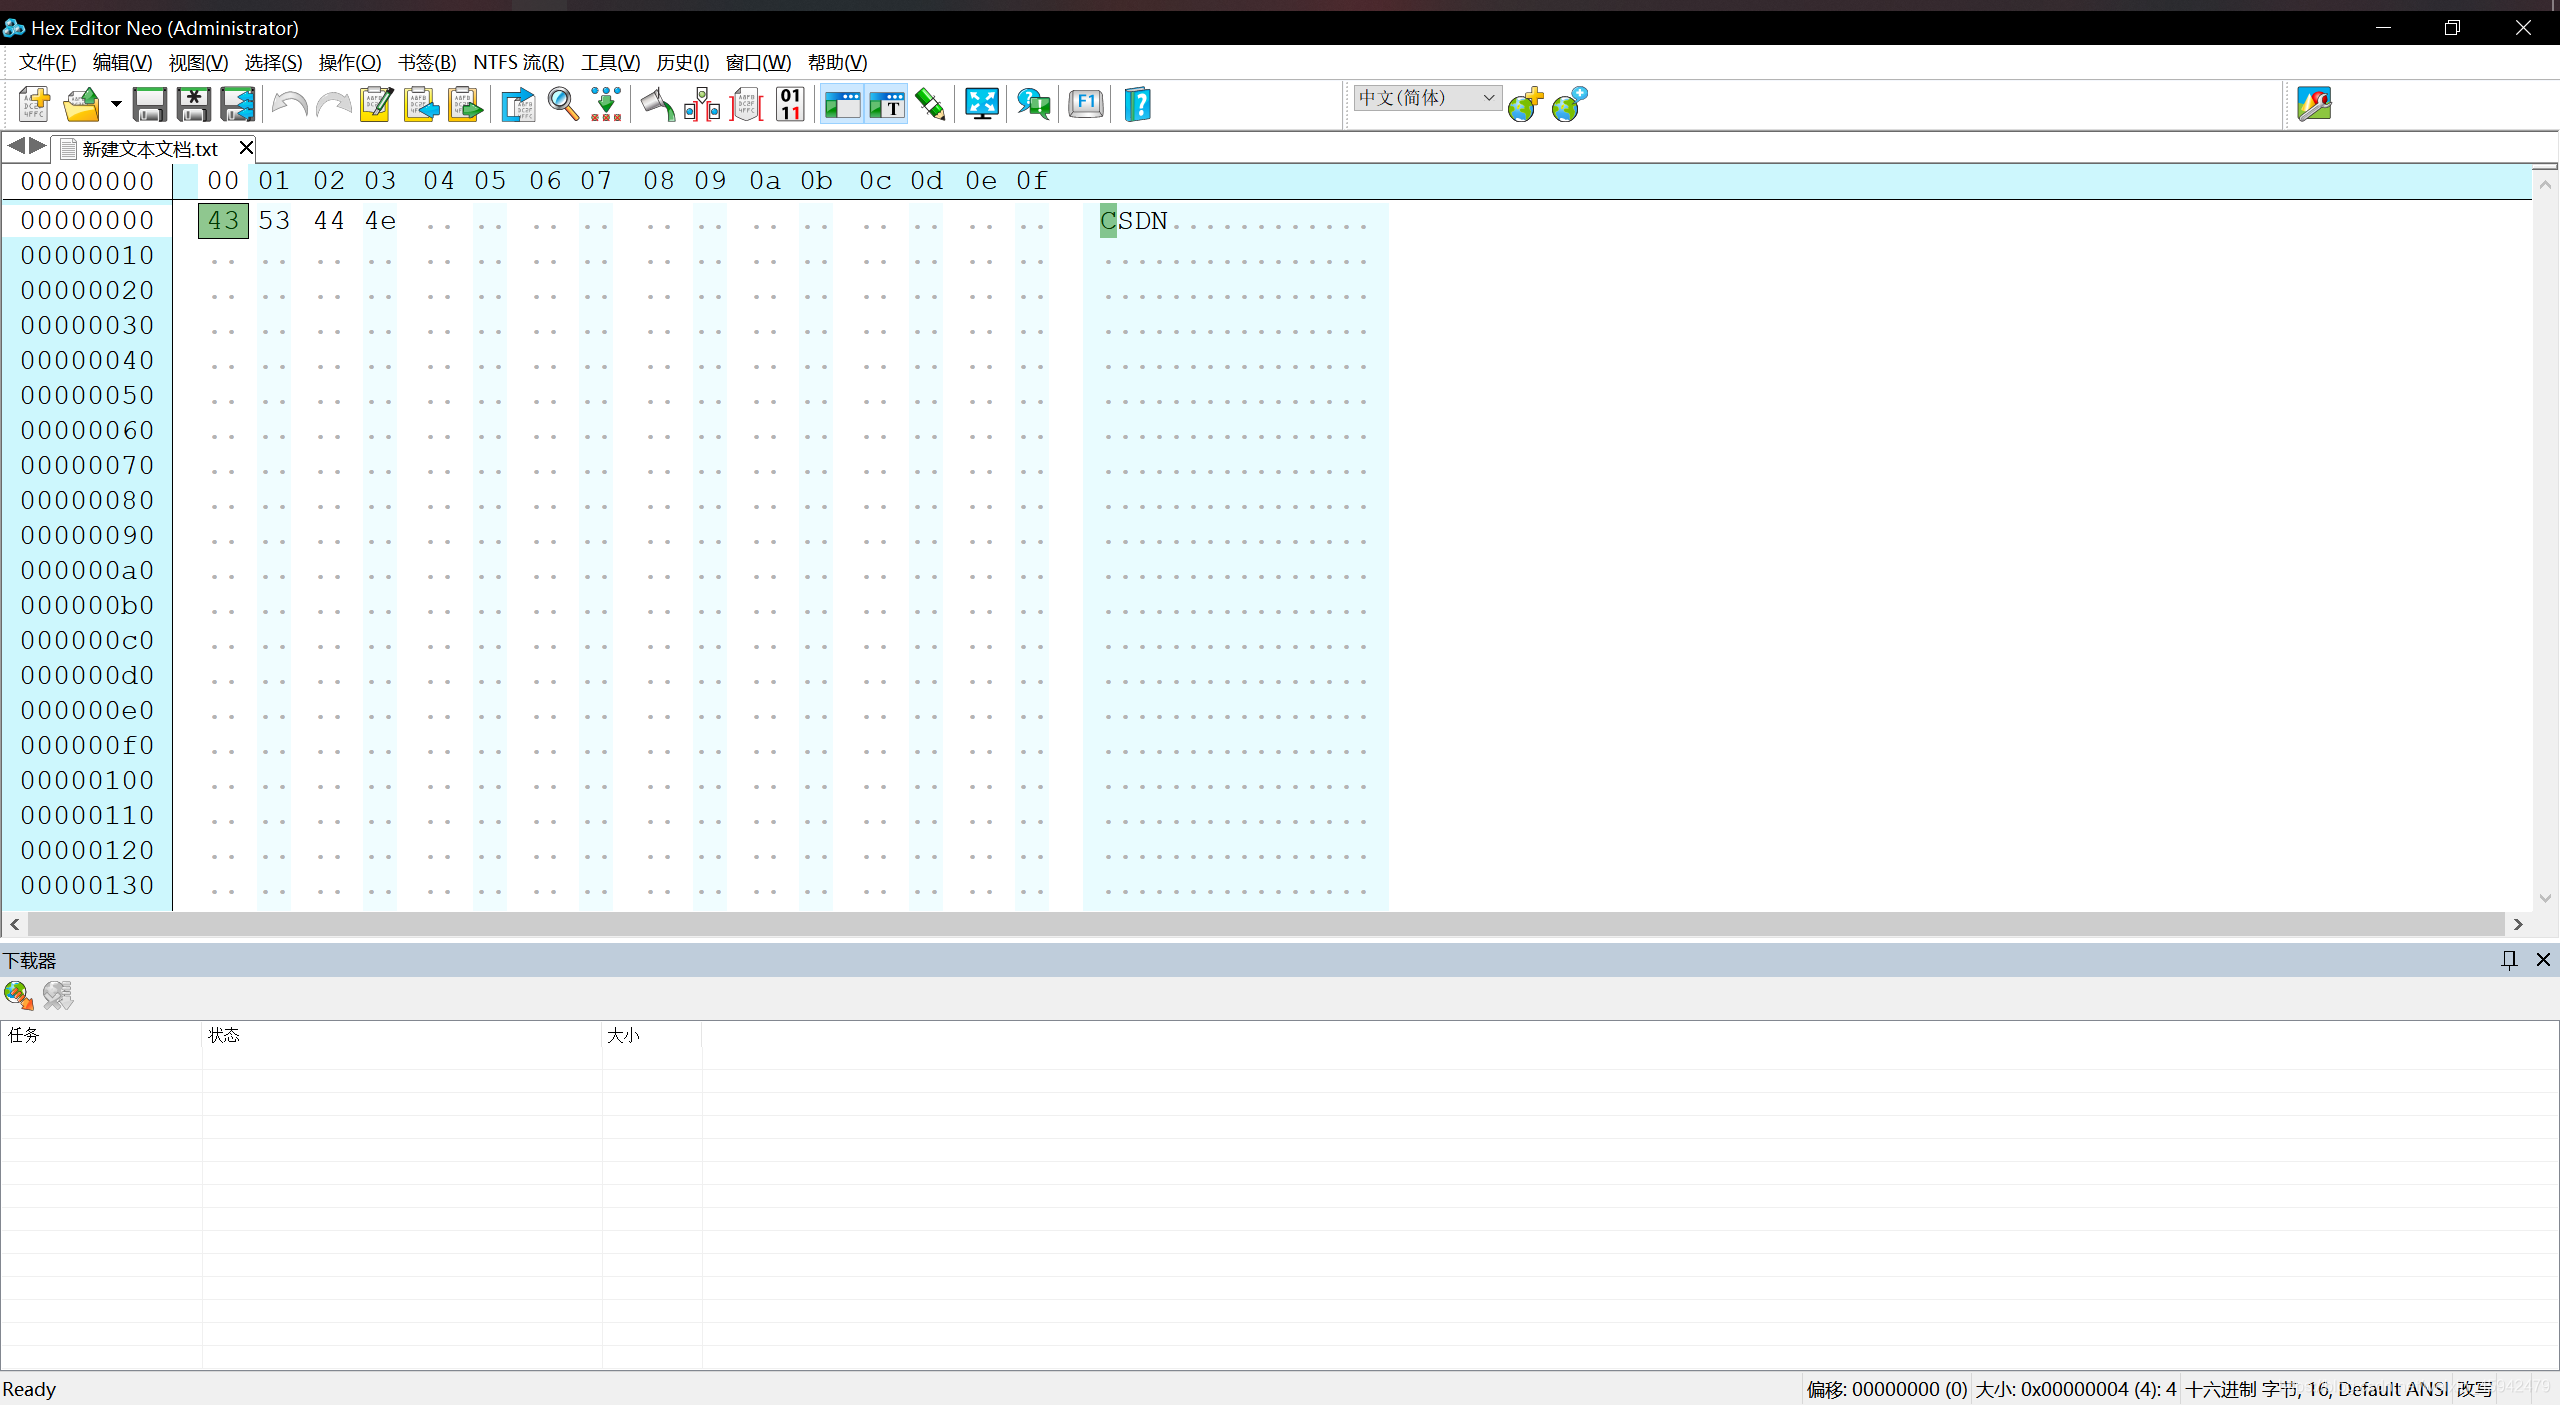2560x1405 pixels.
Task: Open the NTFS 流(R) menu
Action: (518, 62)
